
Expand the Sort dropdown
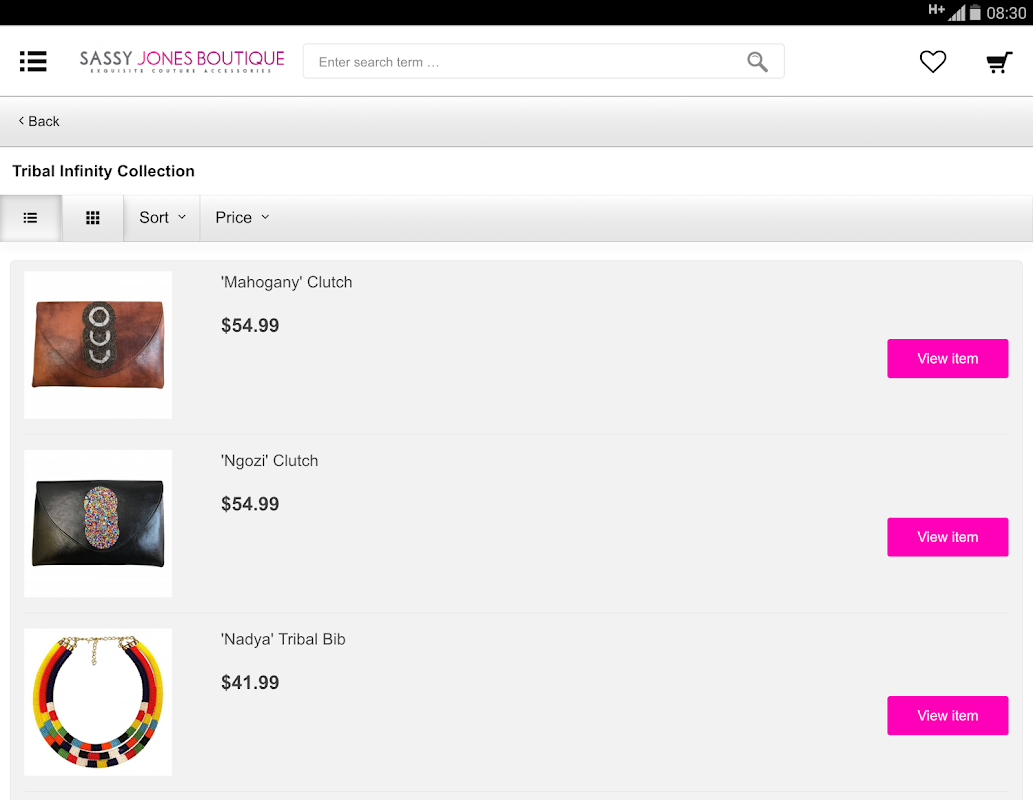(x=162, y=217)
